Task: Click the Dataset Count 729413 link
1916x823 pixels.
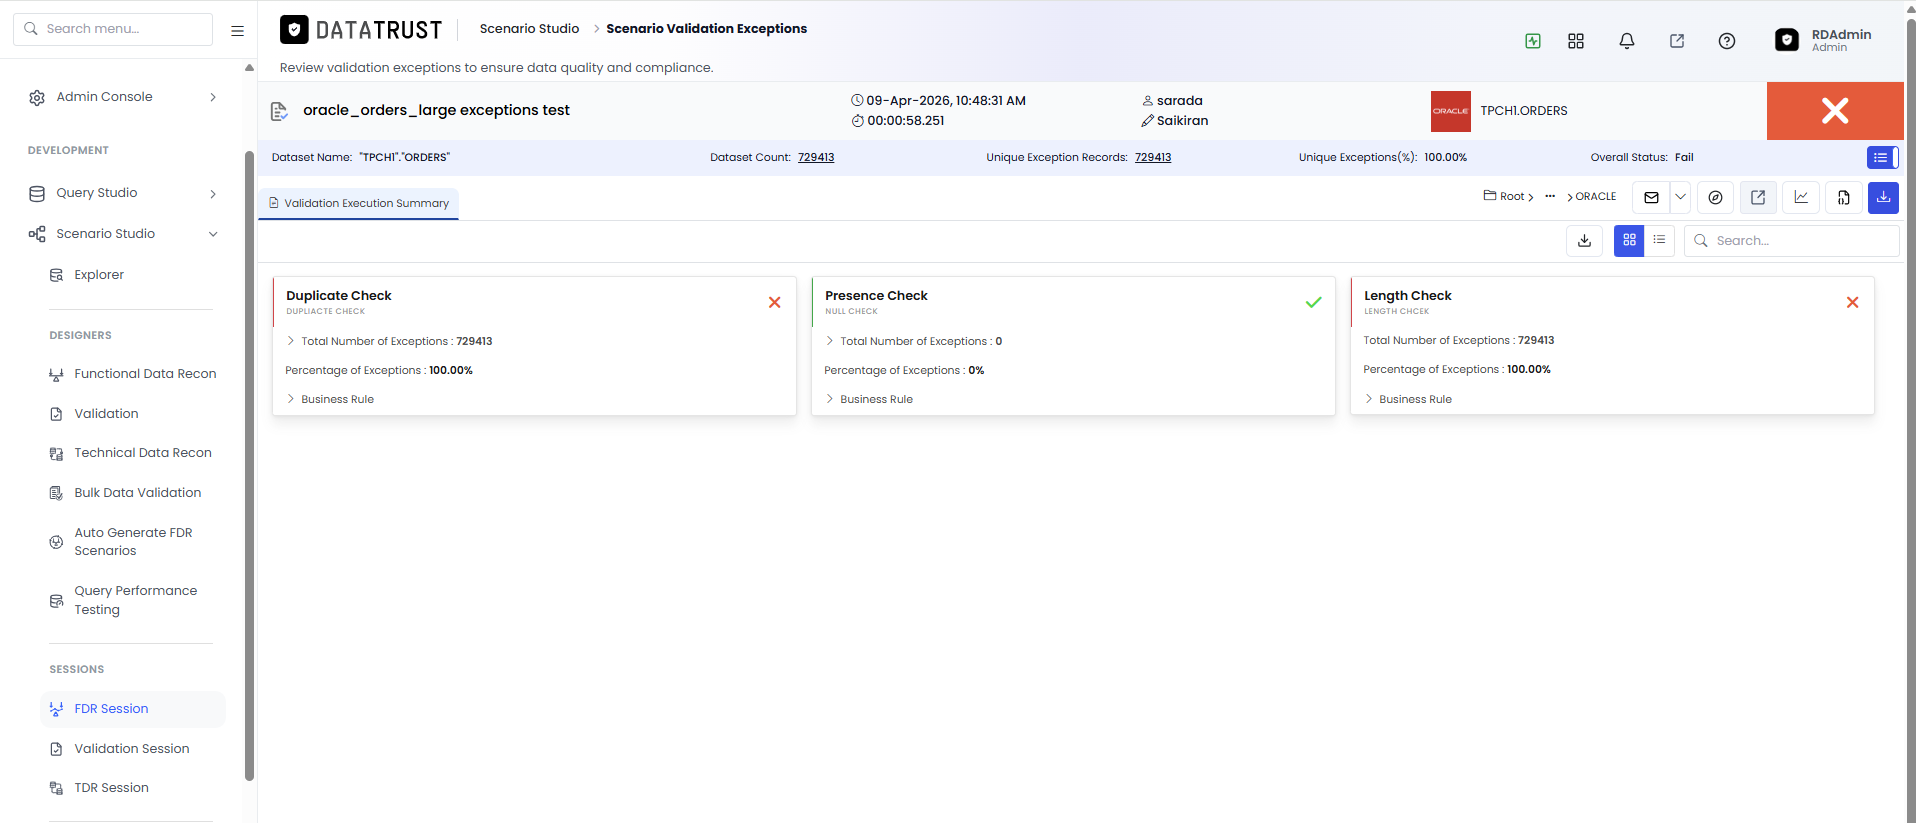Action: pyautogui.click(x=816, y=157)
